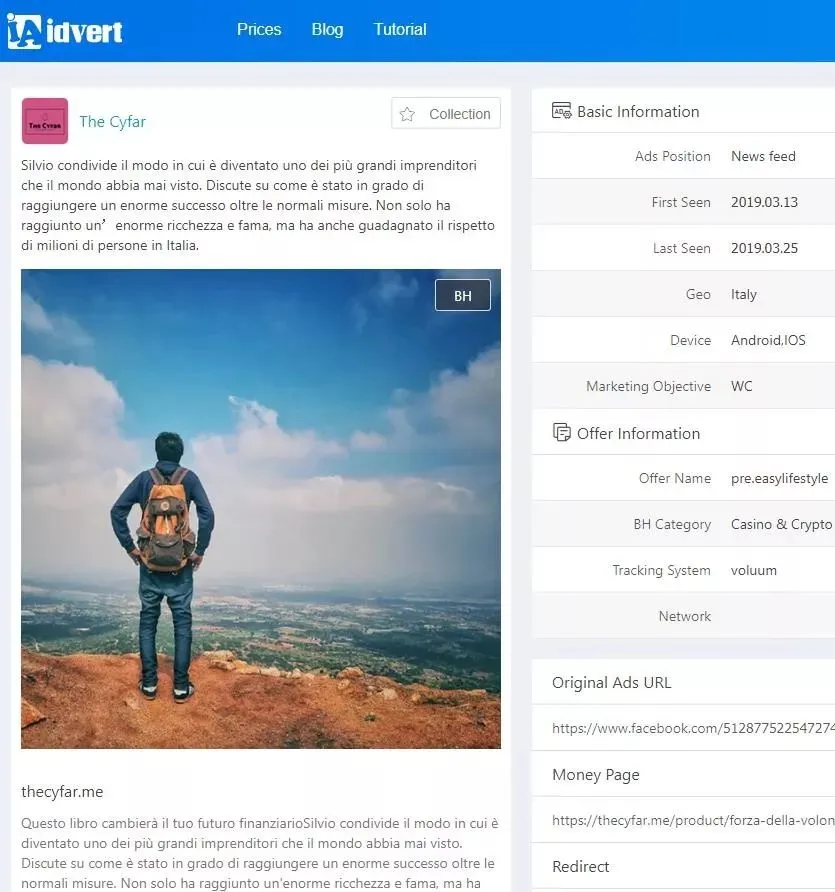This screenshot has width=835, height=892.
Task: Select BH Category value Casino & Crypto
Action: coord(782,525)
